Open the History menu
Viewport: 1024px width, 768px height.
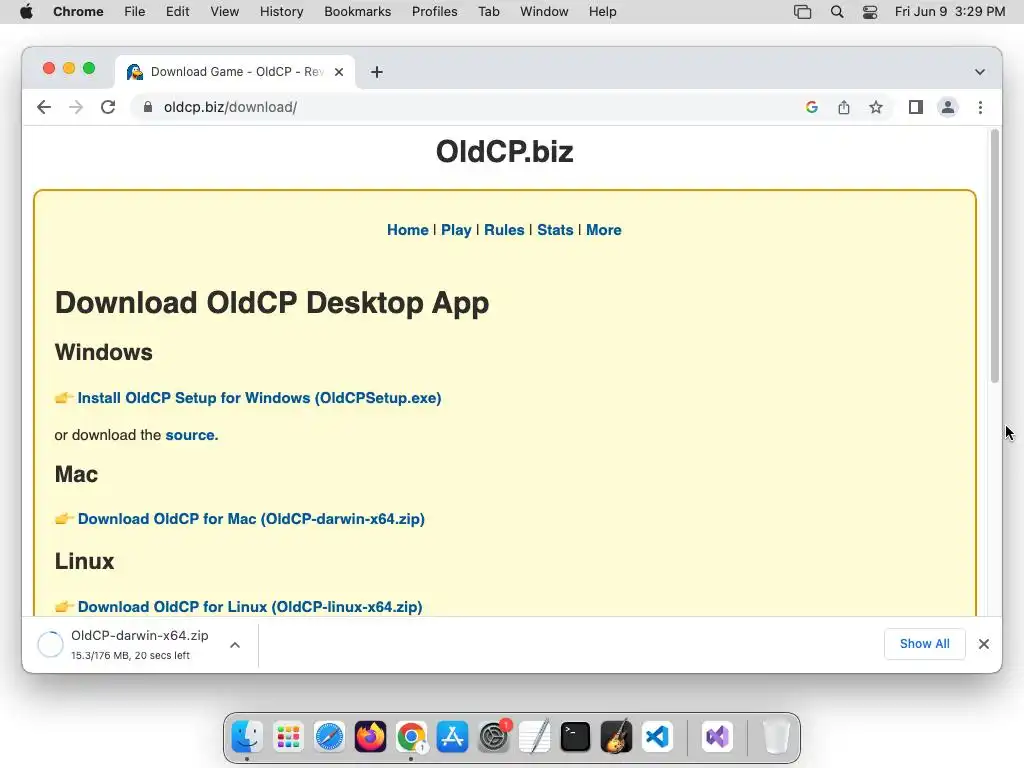click(x=281, y=12)
